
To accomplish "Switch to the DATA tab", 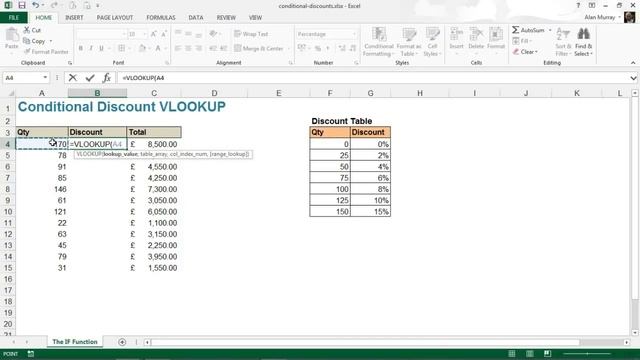I will pyautogui.click(x=196, y=18).
